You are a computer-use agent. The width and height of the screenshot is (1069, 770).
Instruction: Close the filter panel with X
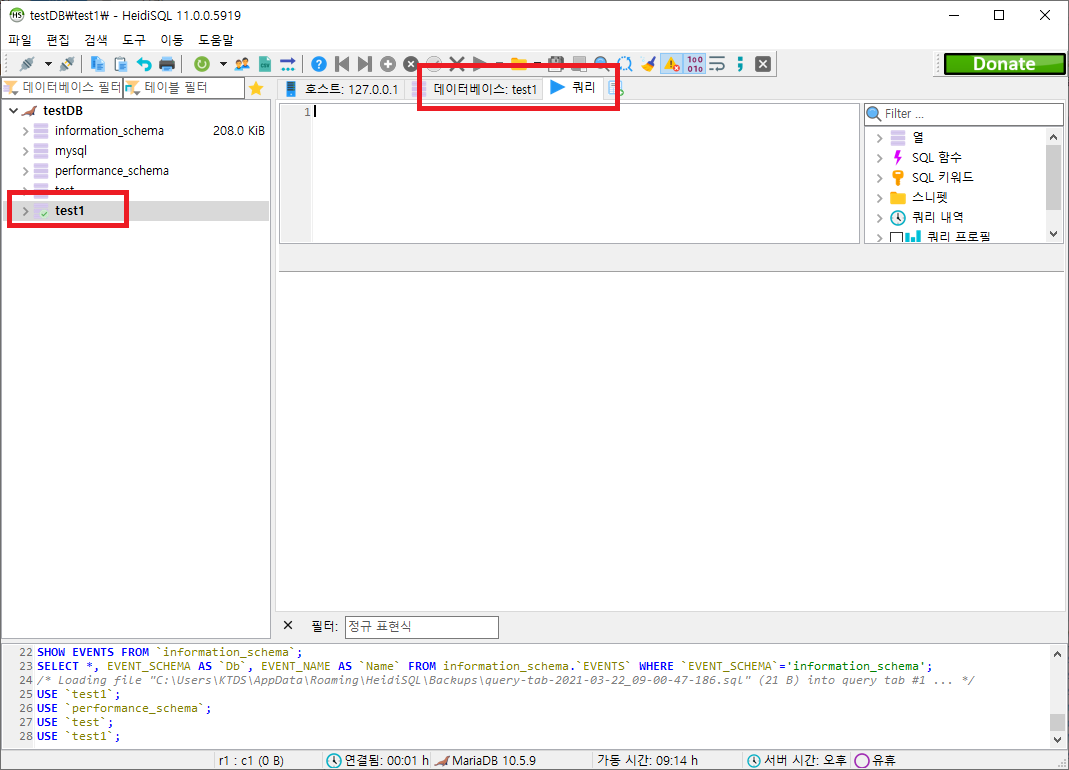[x=288, y=625]
